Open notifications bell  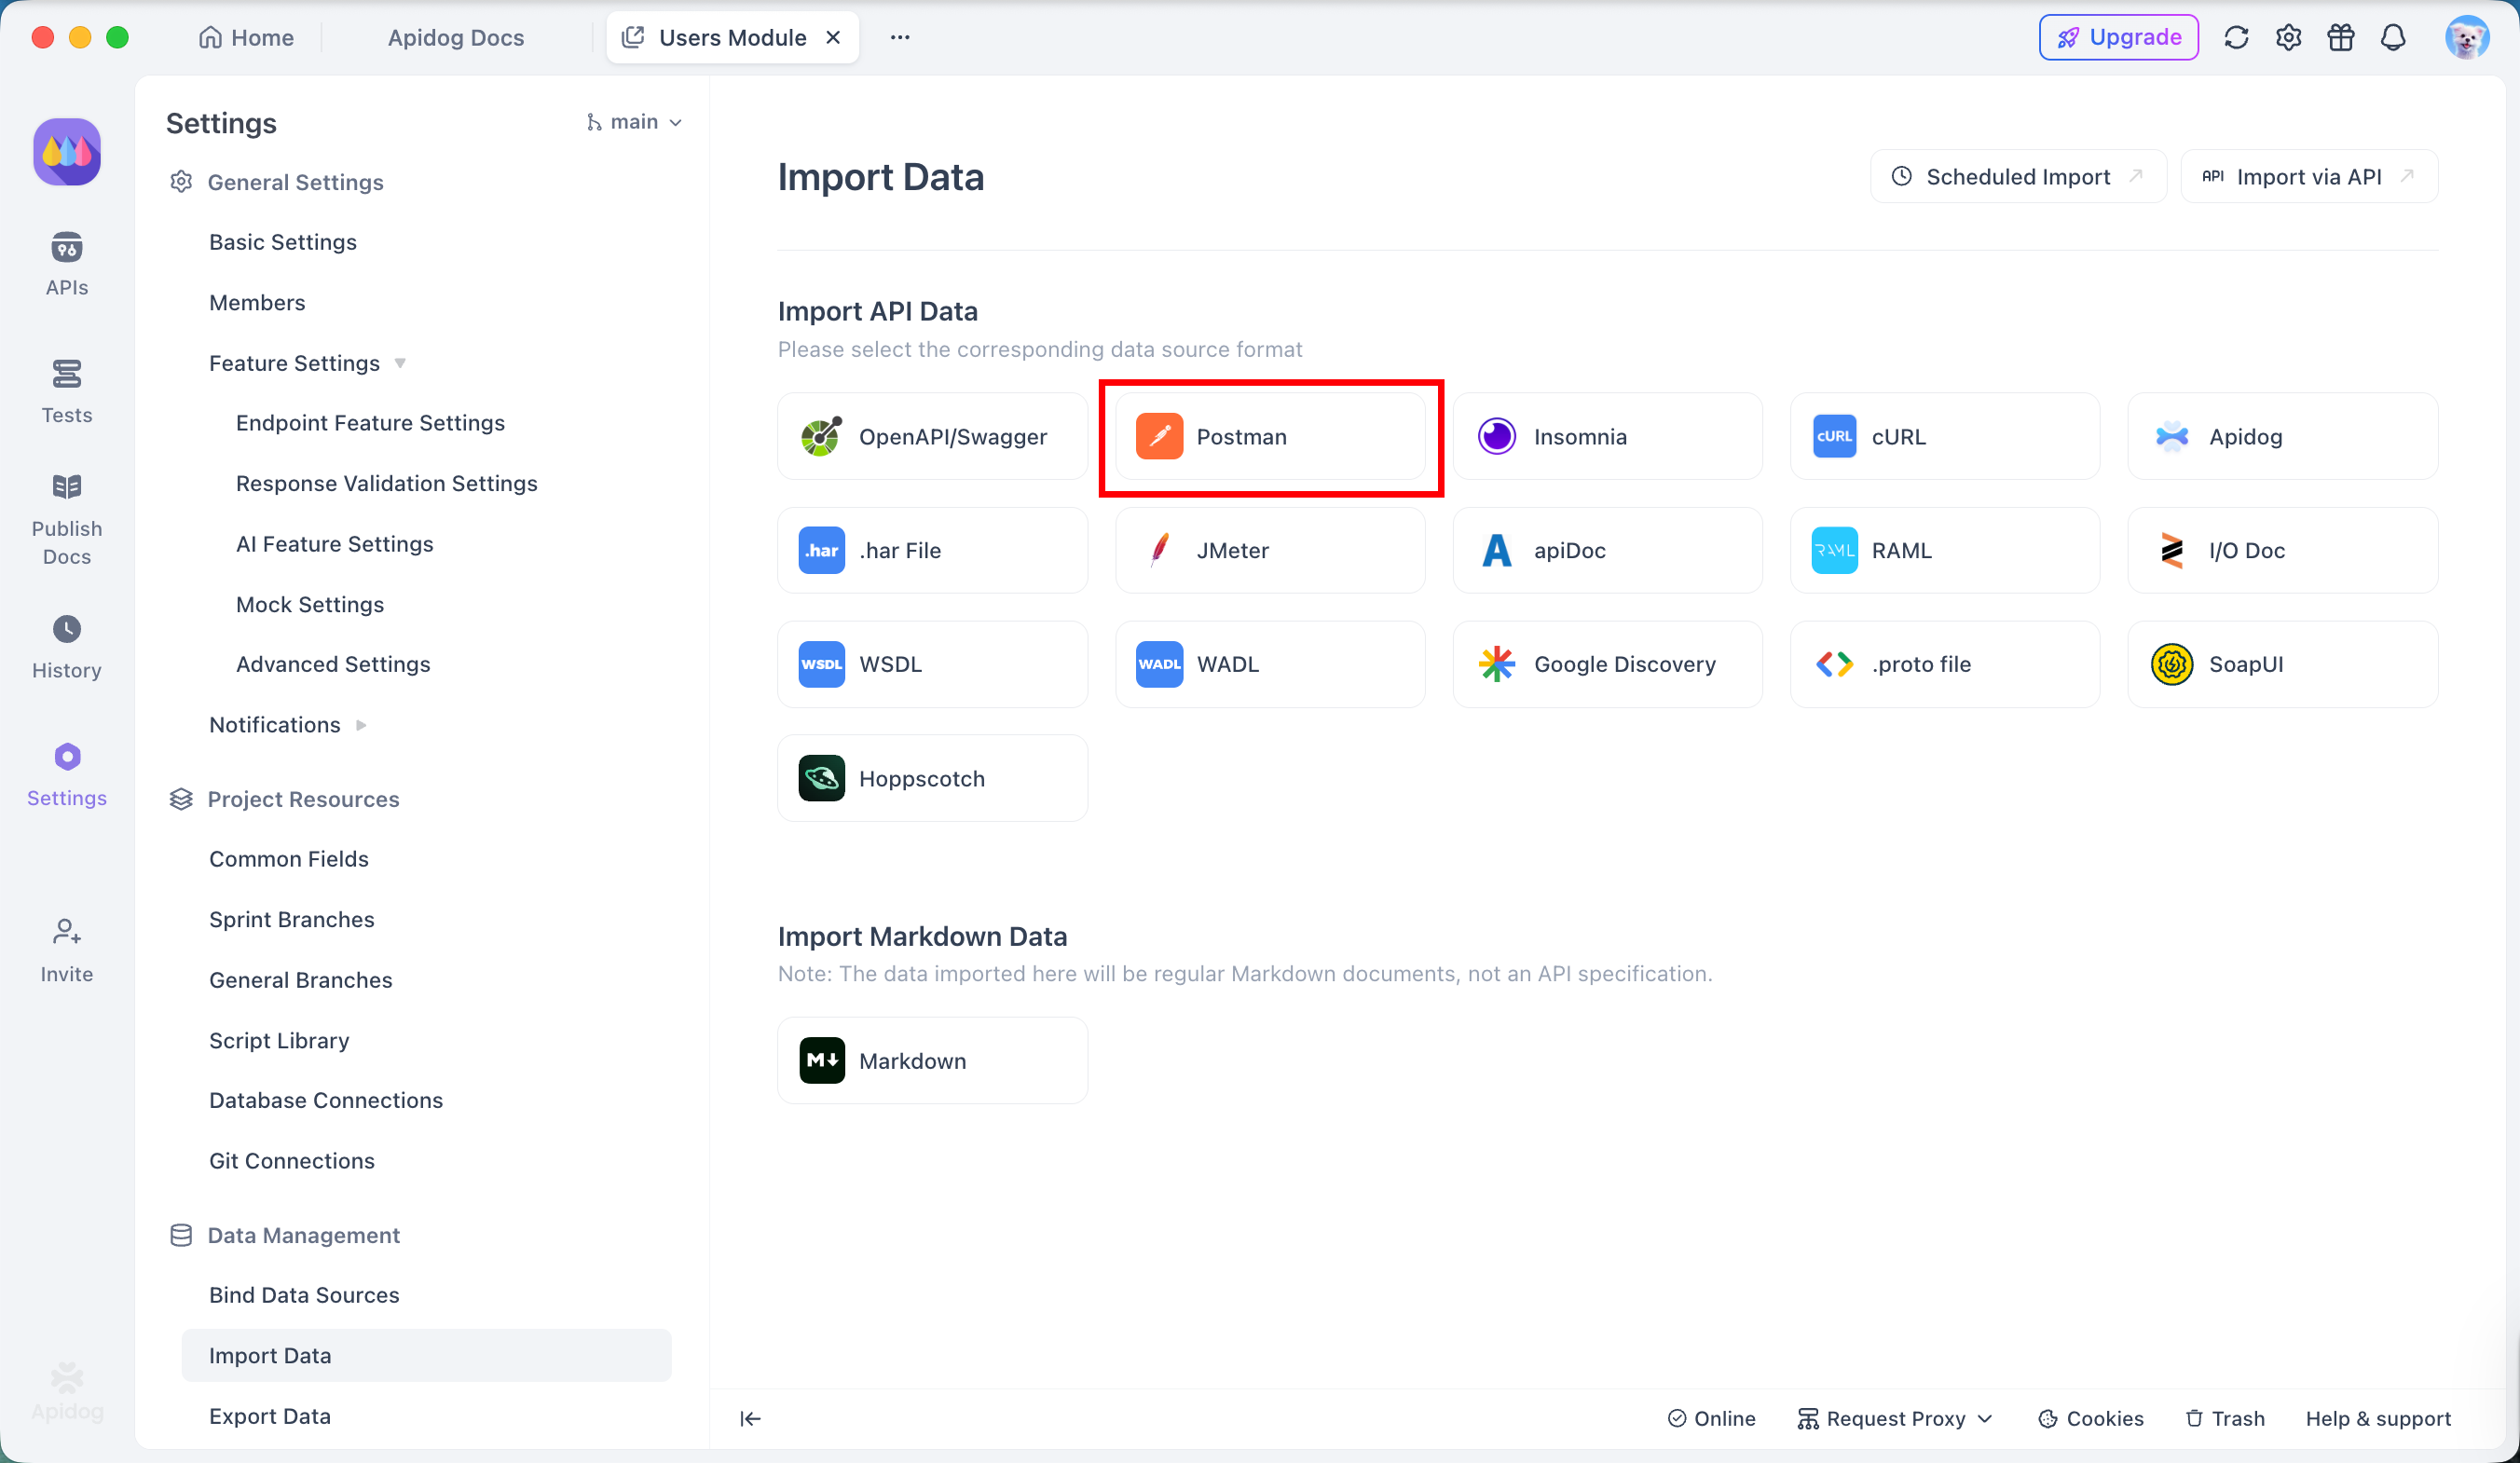coord(2393,38)
